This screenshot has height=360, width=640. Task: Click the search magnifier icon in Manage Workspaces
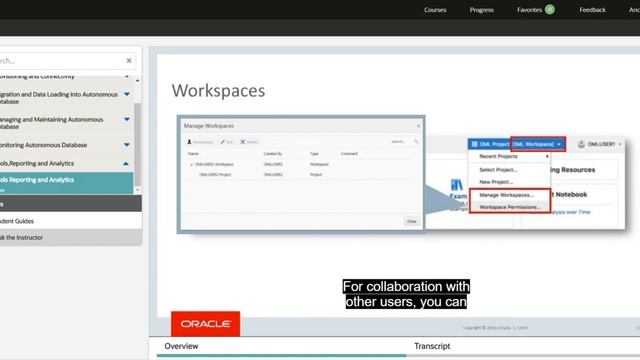pyautogui.click(x=416, y=141)
